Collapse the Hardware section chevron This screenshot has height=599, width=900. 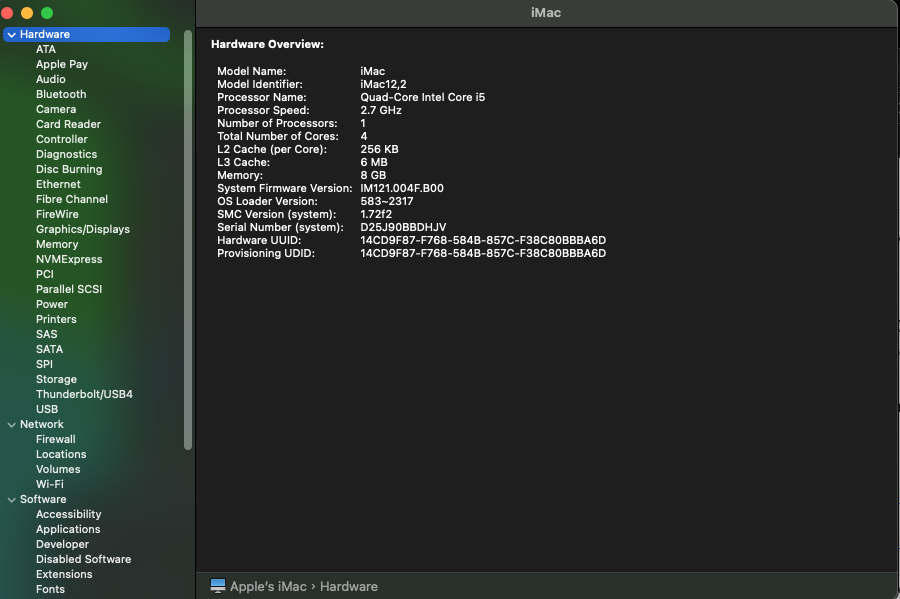(x=11, y=35)
